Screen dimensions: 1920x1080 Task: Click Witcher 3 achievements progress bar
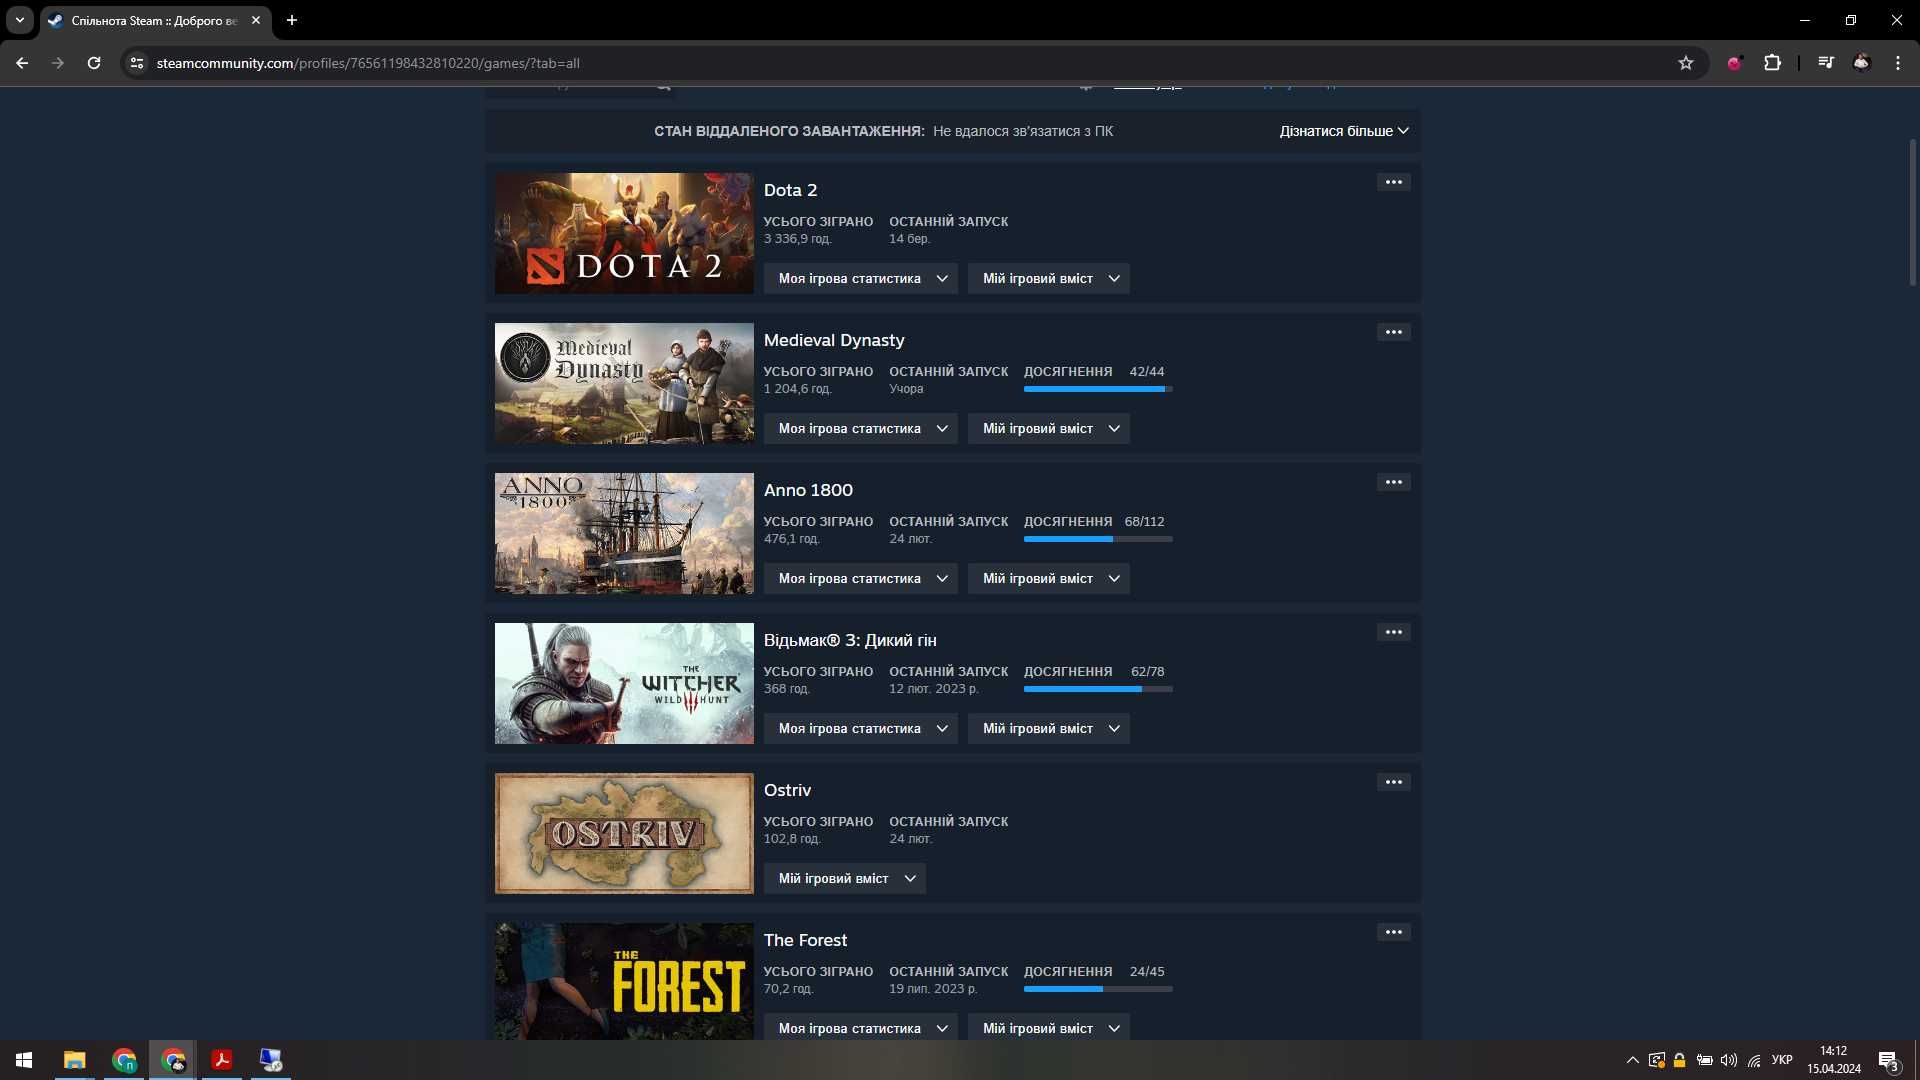[1098, 689]
